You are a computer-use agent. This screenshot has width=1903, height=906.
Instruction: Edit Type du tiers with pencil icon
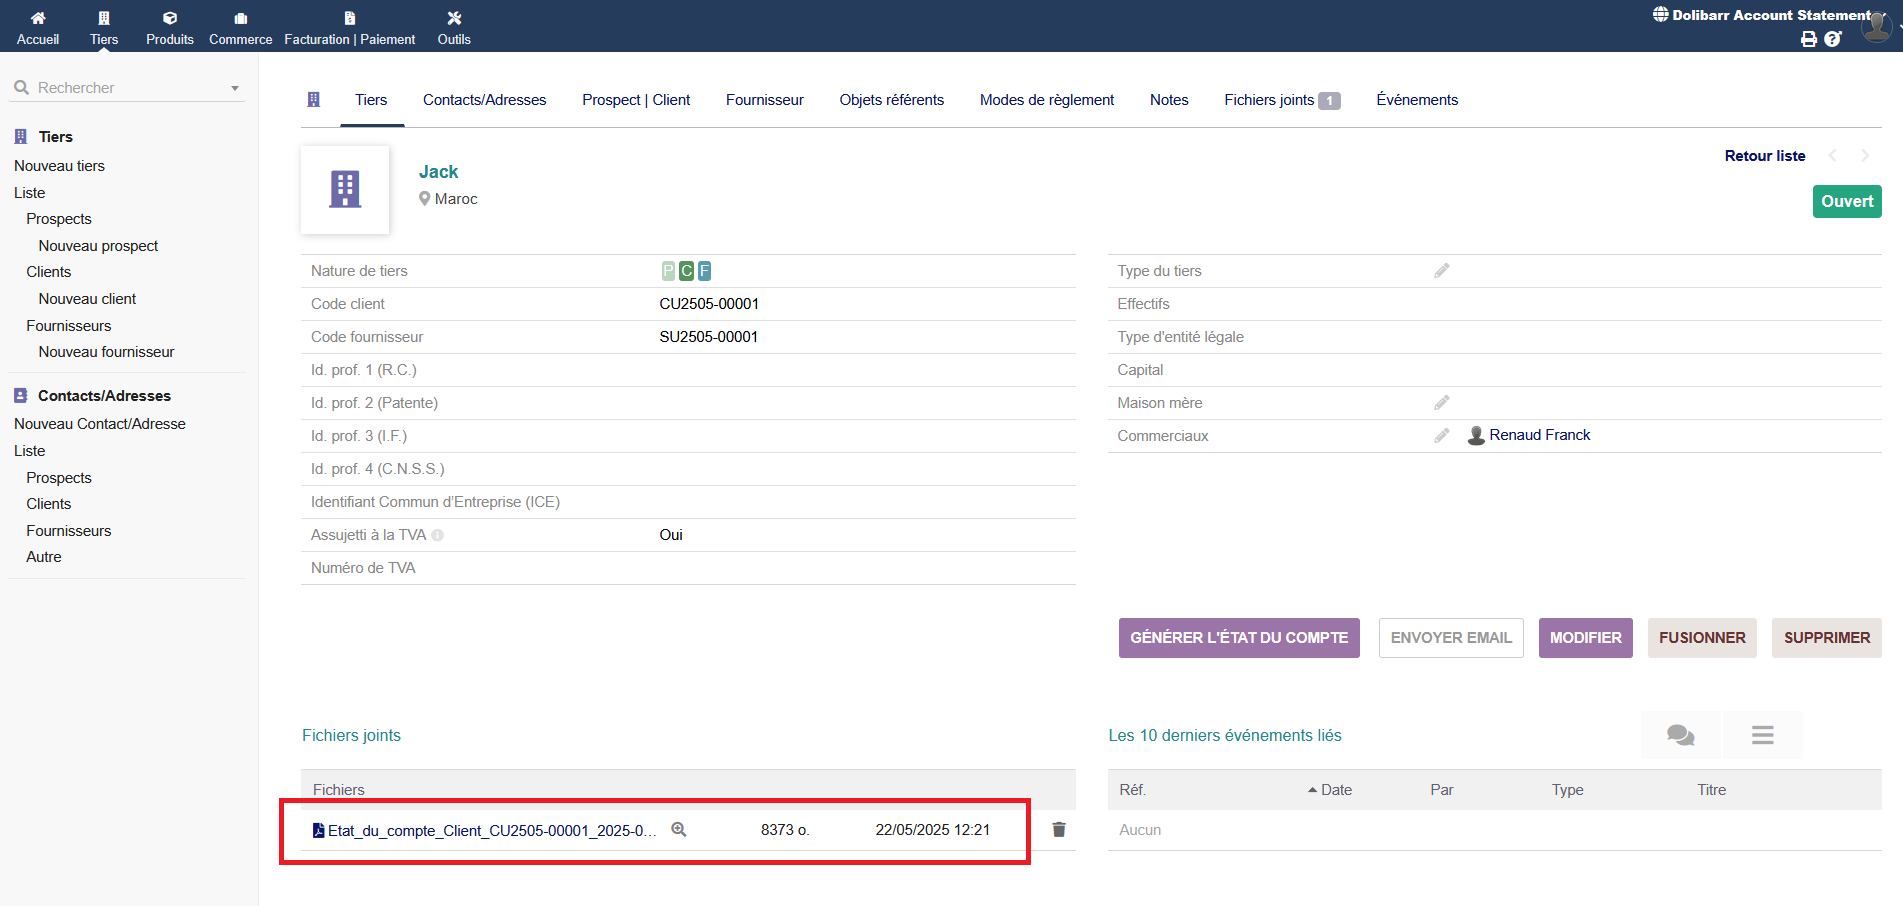[x=1441, y=271]
